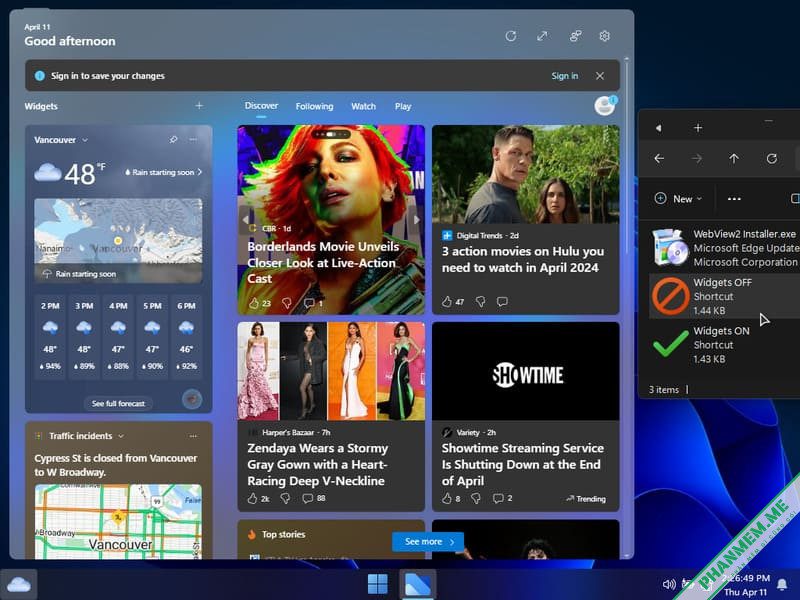The height and width of the screenshot is (600, 800).
Task: Open Showtime Streaming Service article
Action: (522, 464)
